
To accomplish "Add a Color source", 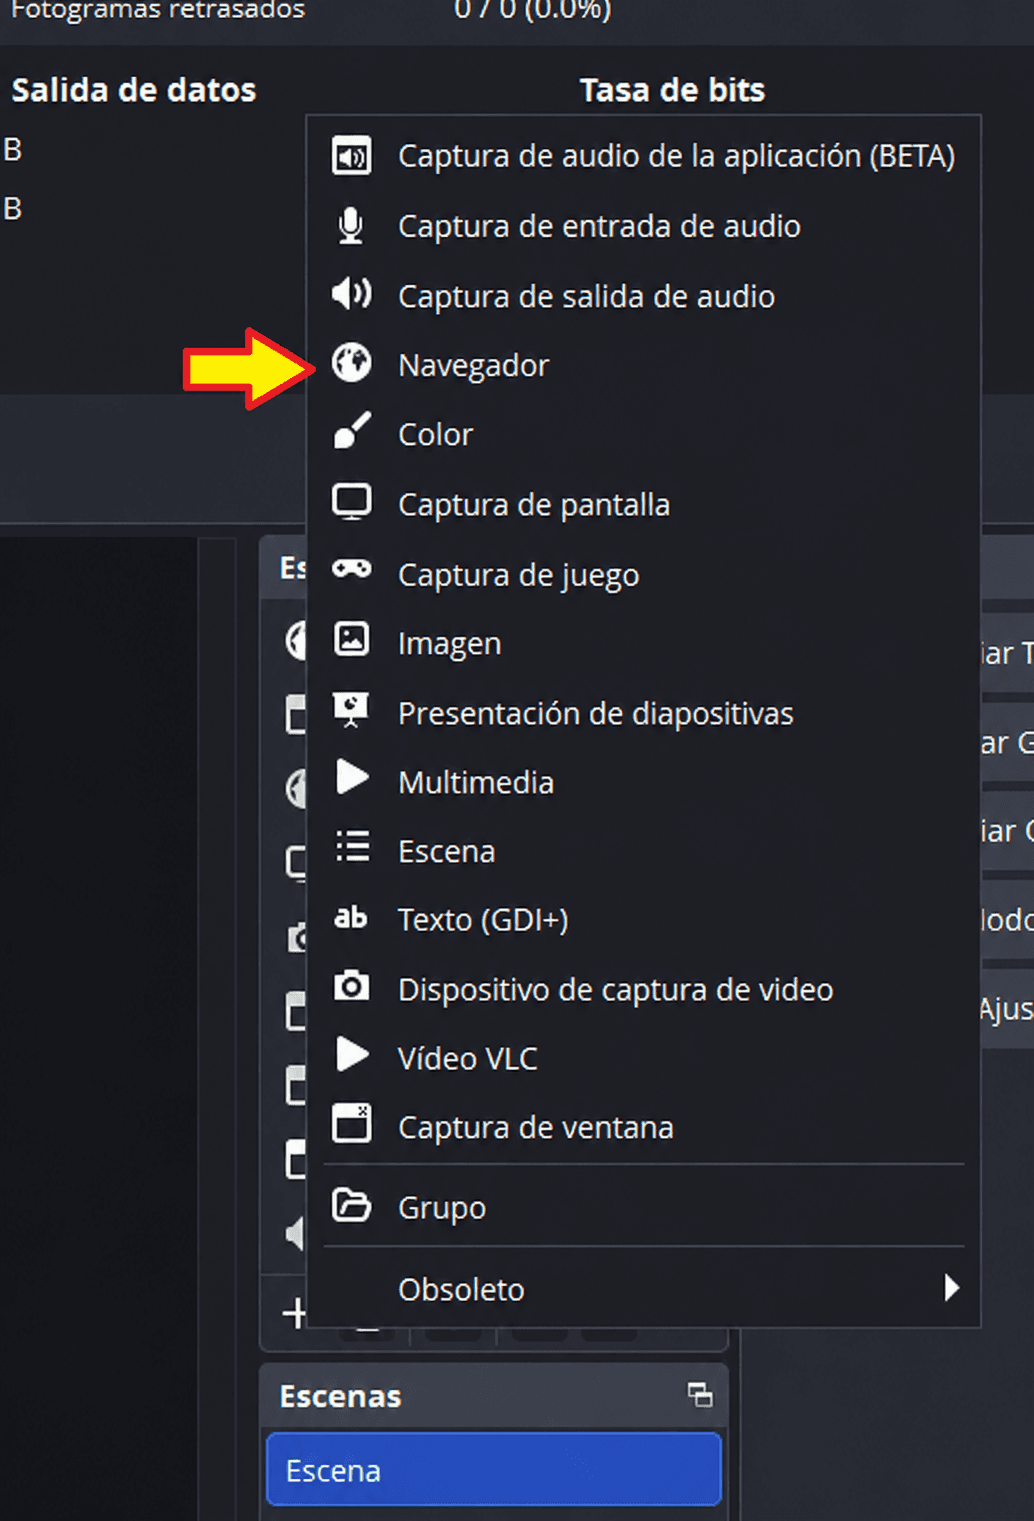I will point(643,434).
